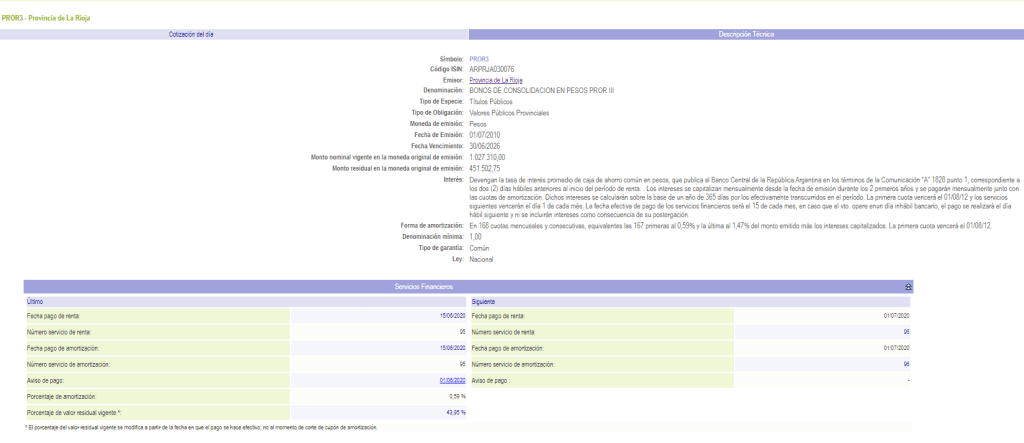Screen dimensions: 1024x443
Task: Click the residual amount 451.502,75
Action: [x=485, y=169]
